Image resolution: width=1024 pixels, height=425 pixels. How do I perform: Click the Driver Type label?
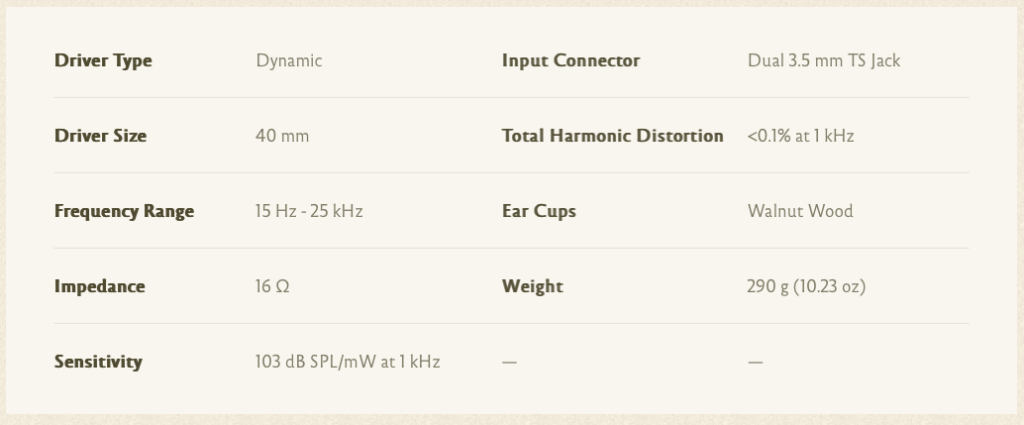point(103,60)
